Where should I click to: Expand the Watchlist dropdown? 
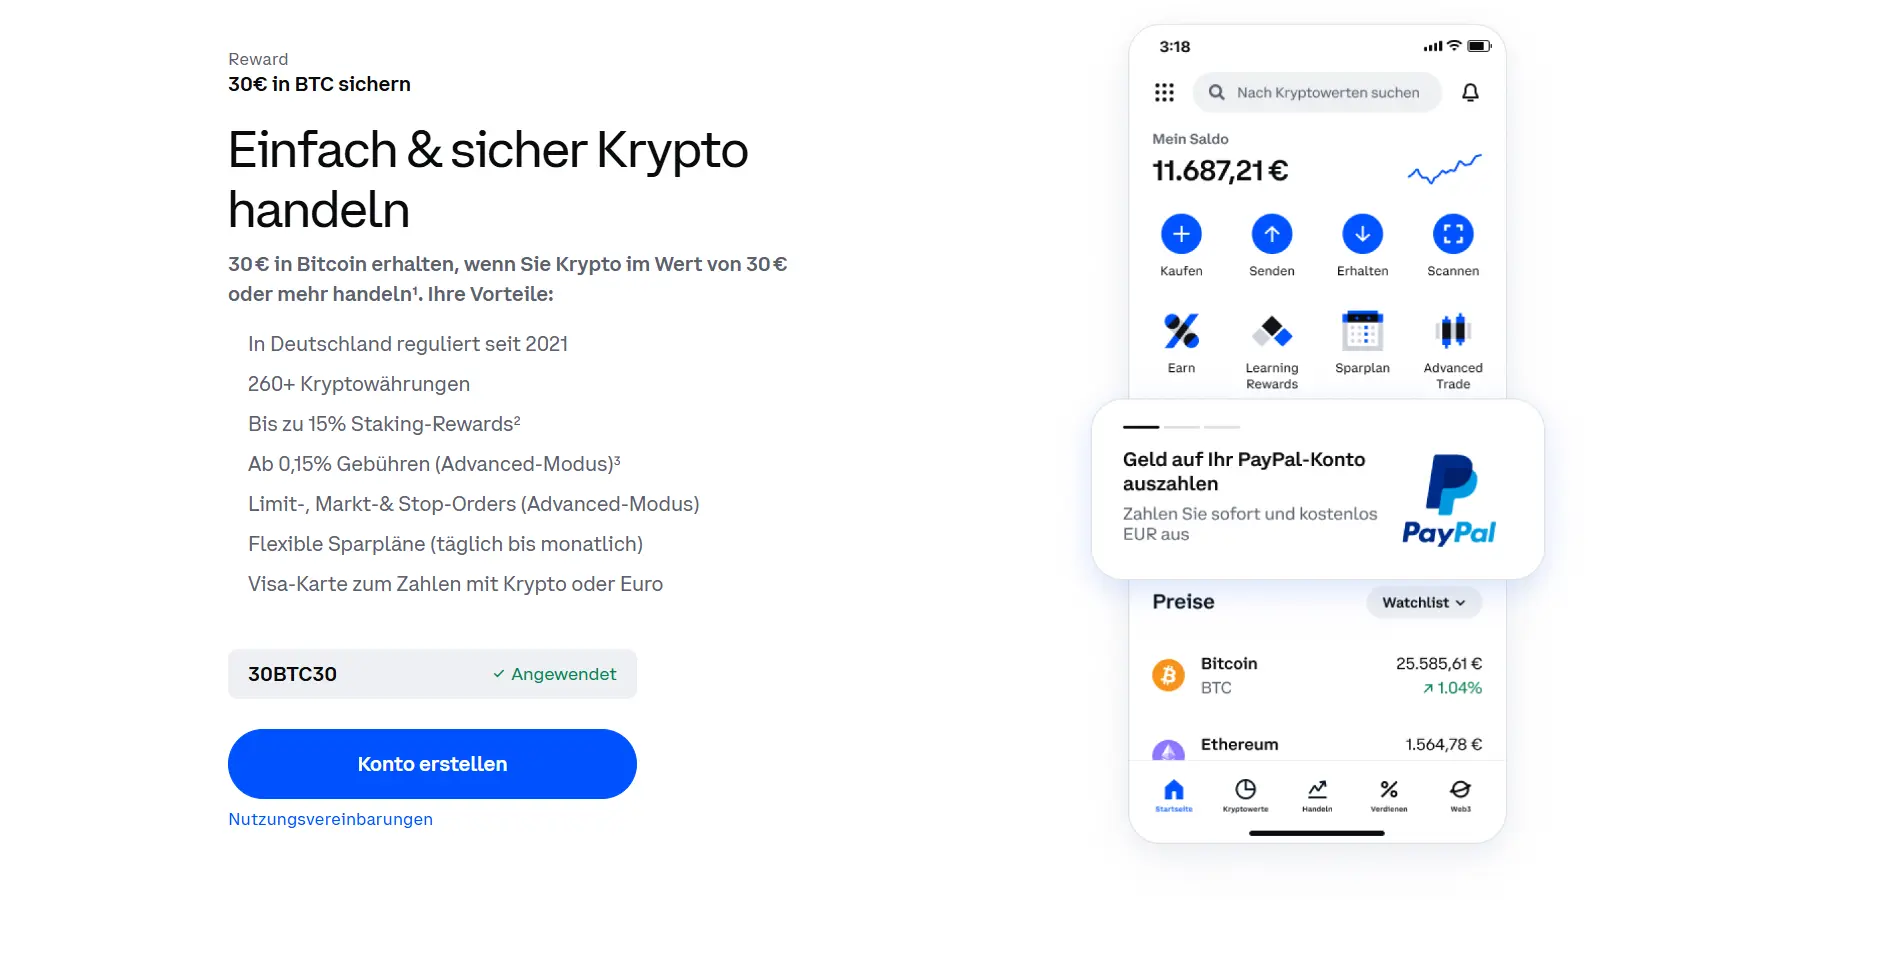click(1424, 602)
